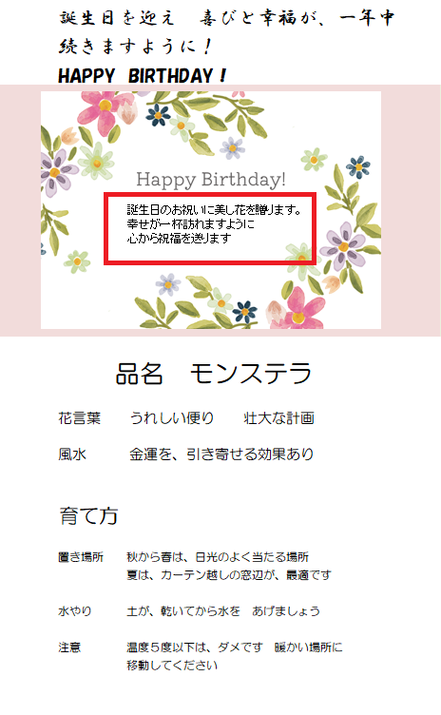
Task: Click the 風水 label
Action: (72, 454)
